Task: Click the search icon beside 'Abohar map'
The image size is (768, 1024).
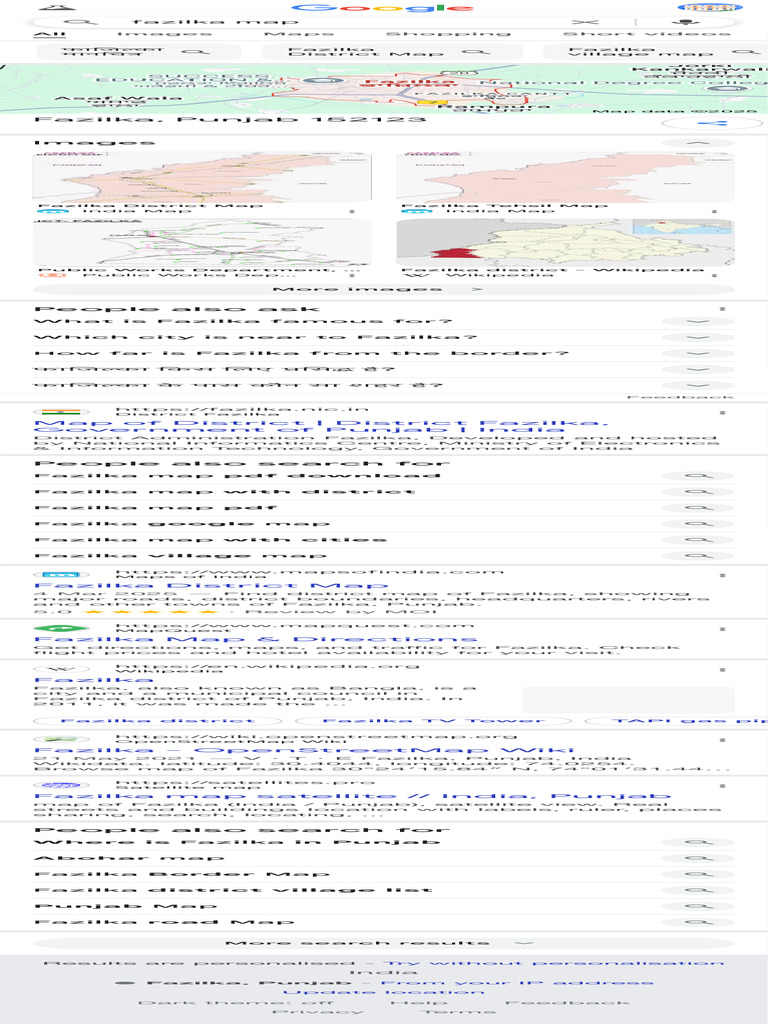Action: click(x=697, y=858)
